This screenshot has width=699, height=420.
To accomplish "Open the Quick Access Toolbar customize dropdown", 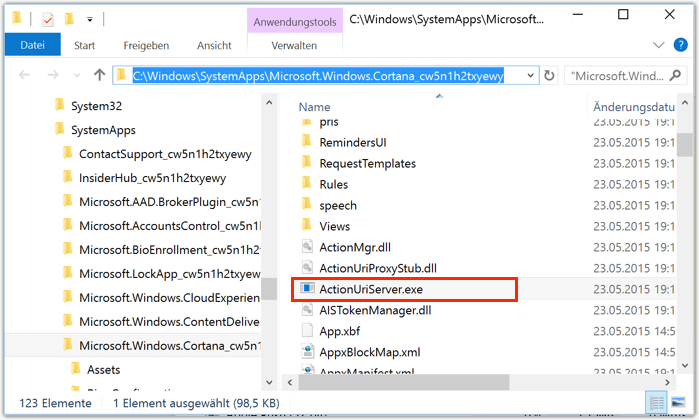I will point(90,19).
